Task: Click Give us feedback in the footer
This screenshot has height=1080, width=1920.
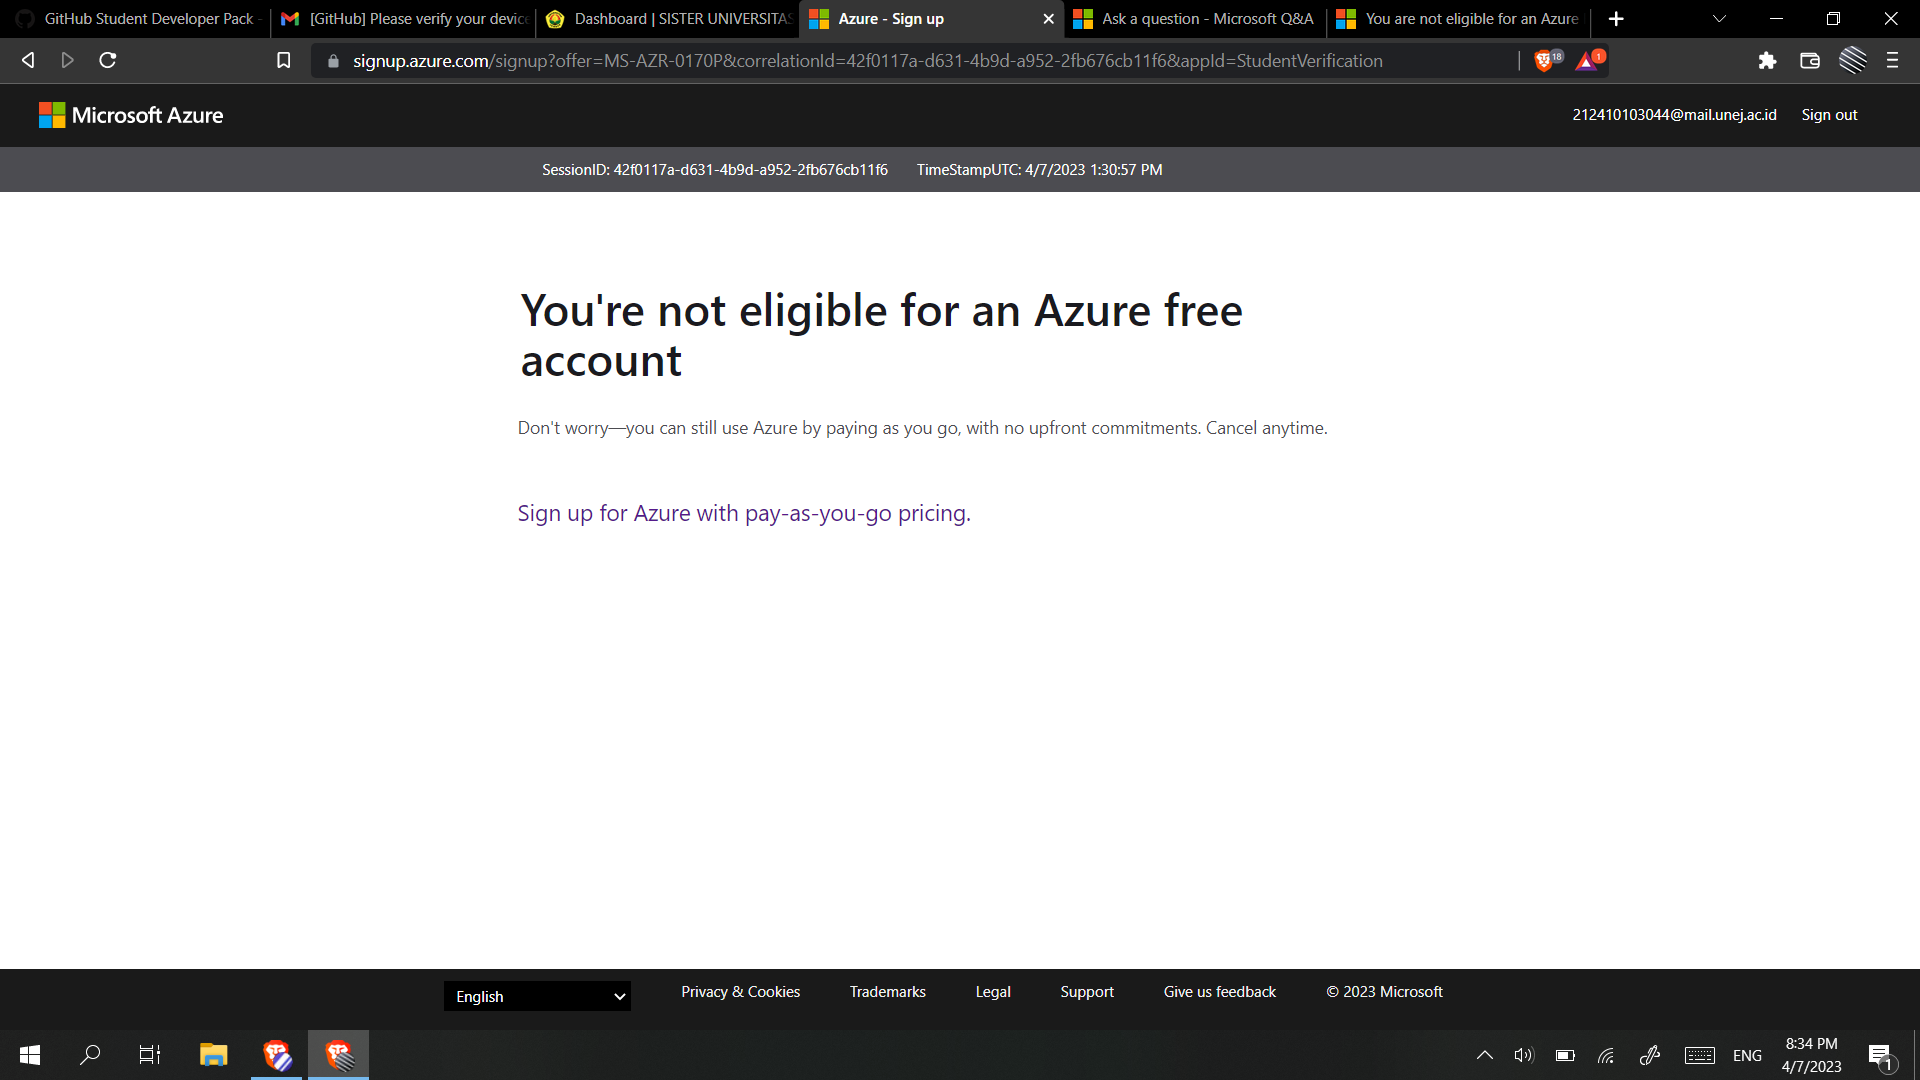Action: (1219, 992)
